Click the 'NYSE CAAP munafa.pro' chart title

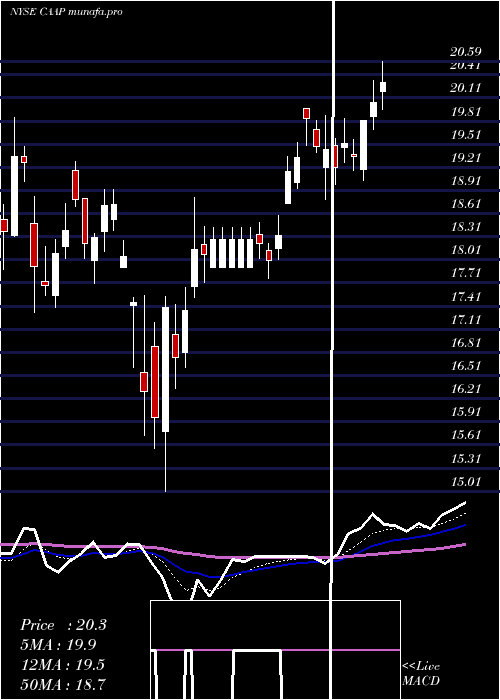pyautogui.click(x=66, y=12)
